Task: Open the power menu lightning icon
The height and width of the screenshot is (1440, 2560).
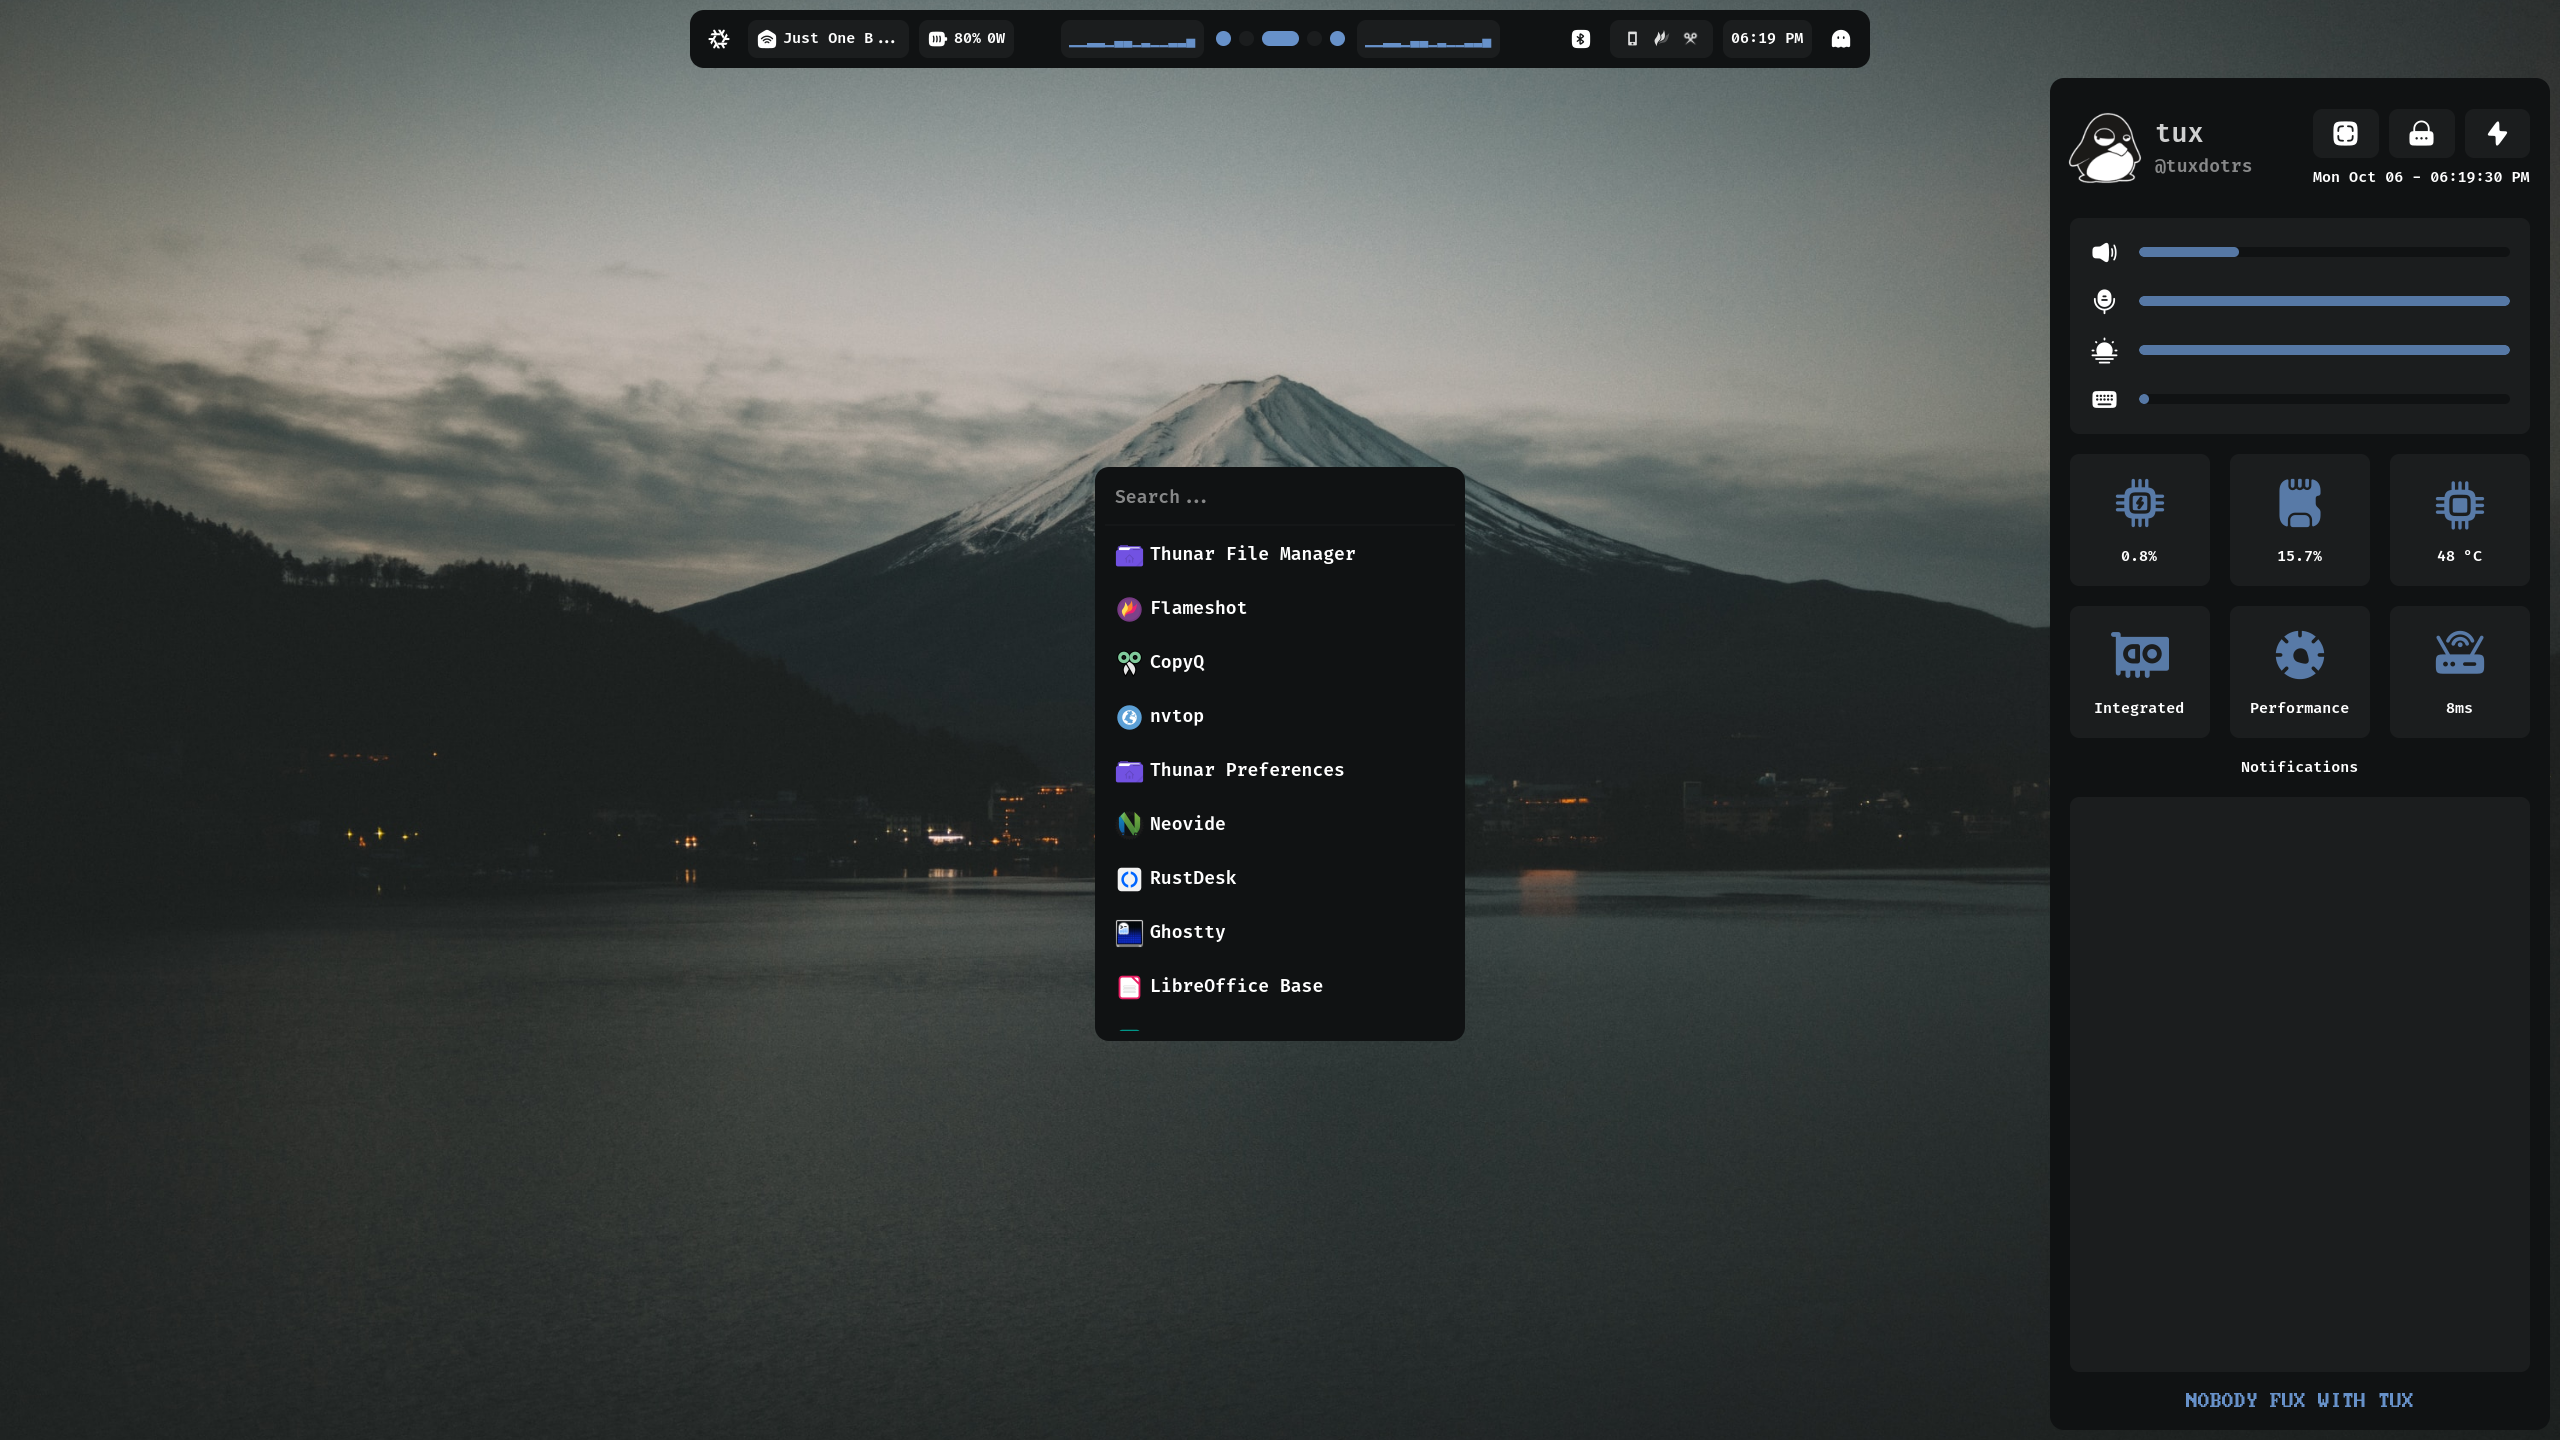Action: point(2497,133)
